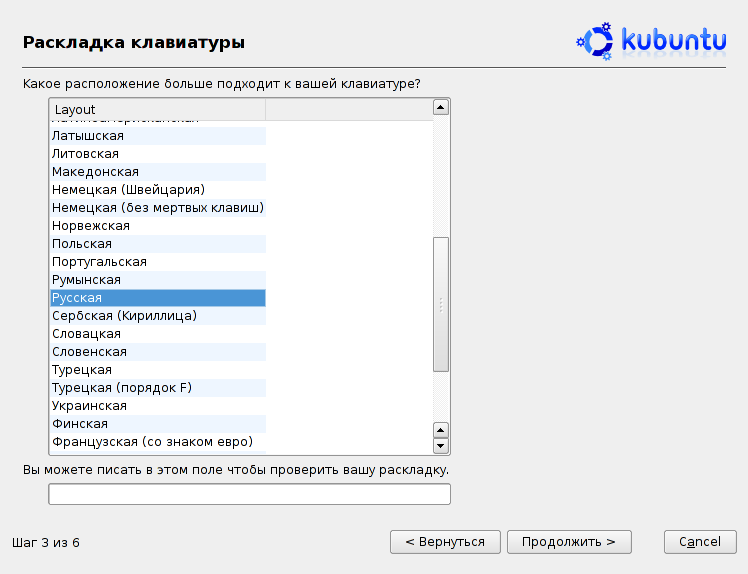Select the Норвежская keyboard layout
The image size is (748, 574).
click(x=158, y=226)
